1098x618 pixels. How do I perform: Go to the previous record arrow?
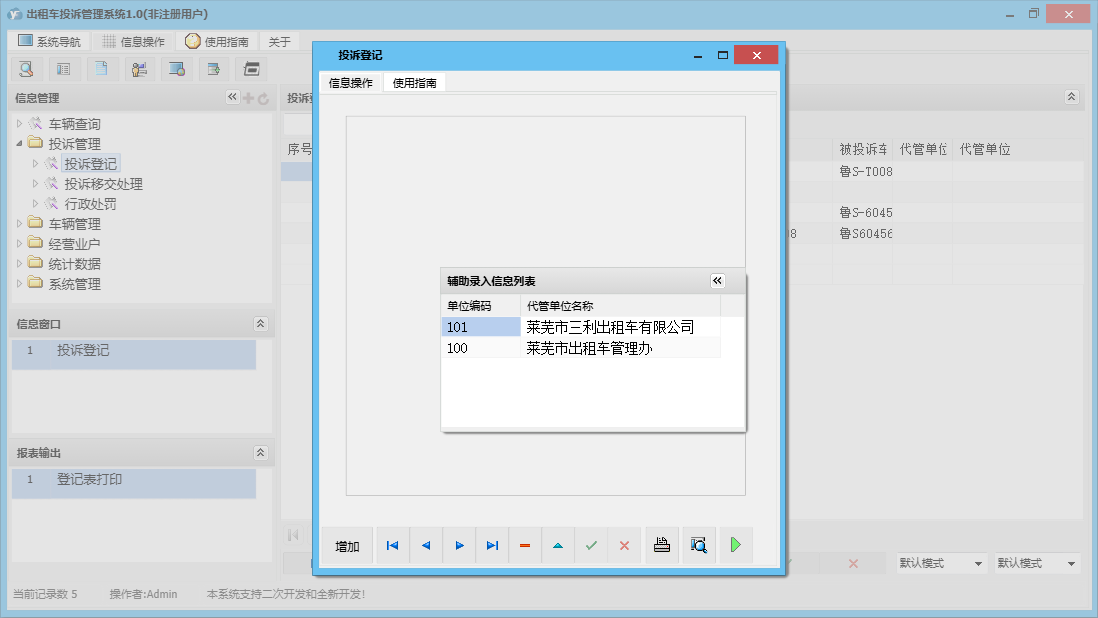(426, 546)
